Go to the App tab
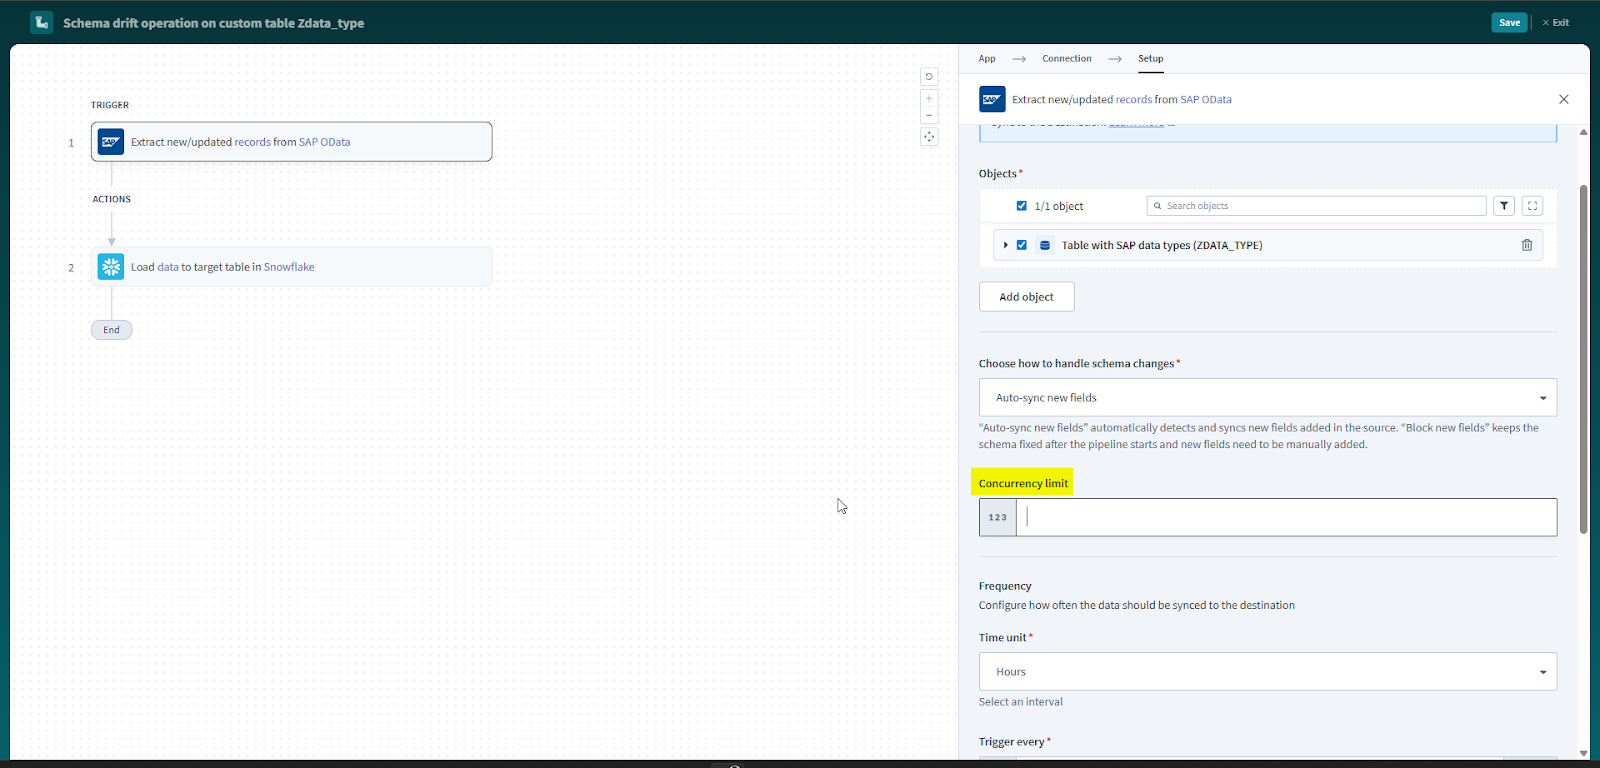This screenshot has height=768, width=1600. click(x=986, y=59)
